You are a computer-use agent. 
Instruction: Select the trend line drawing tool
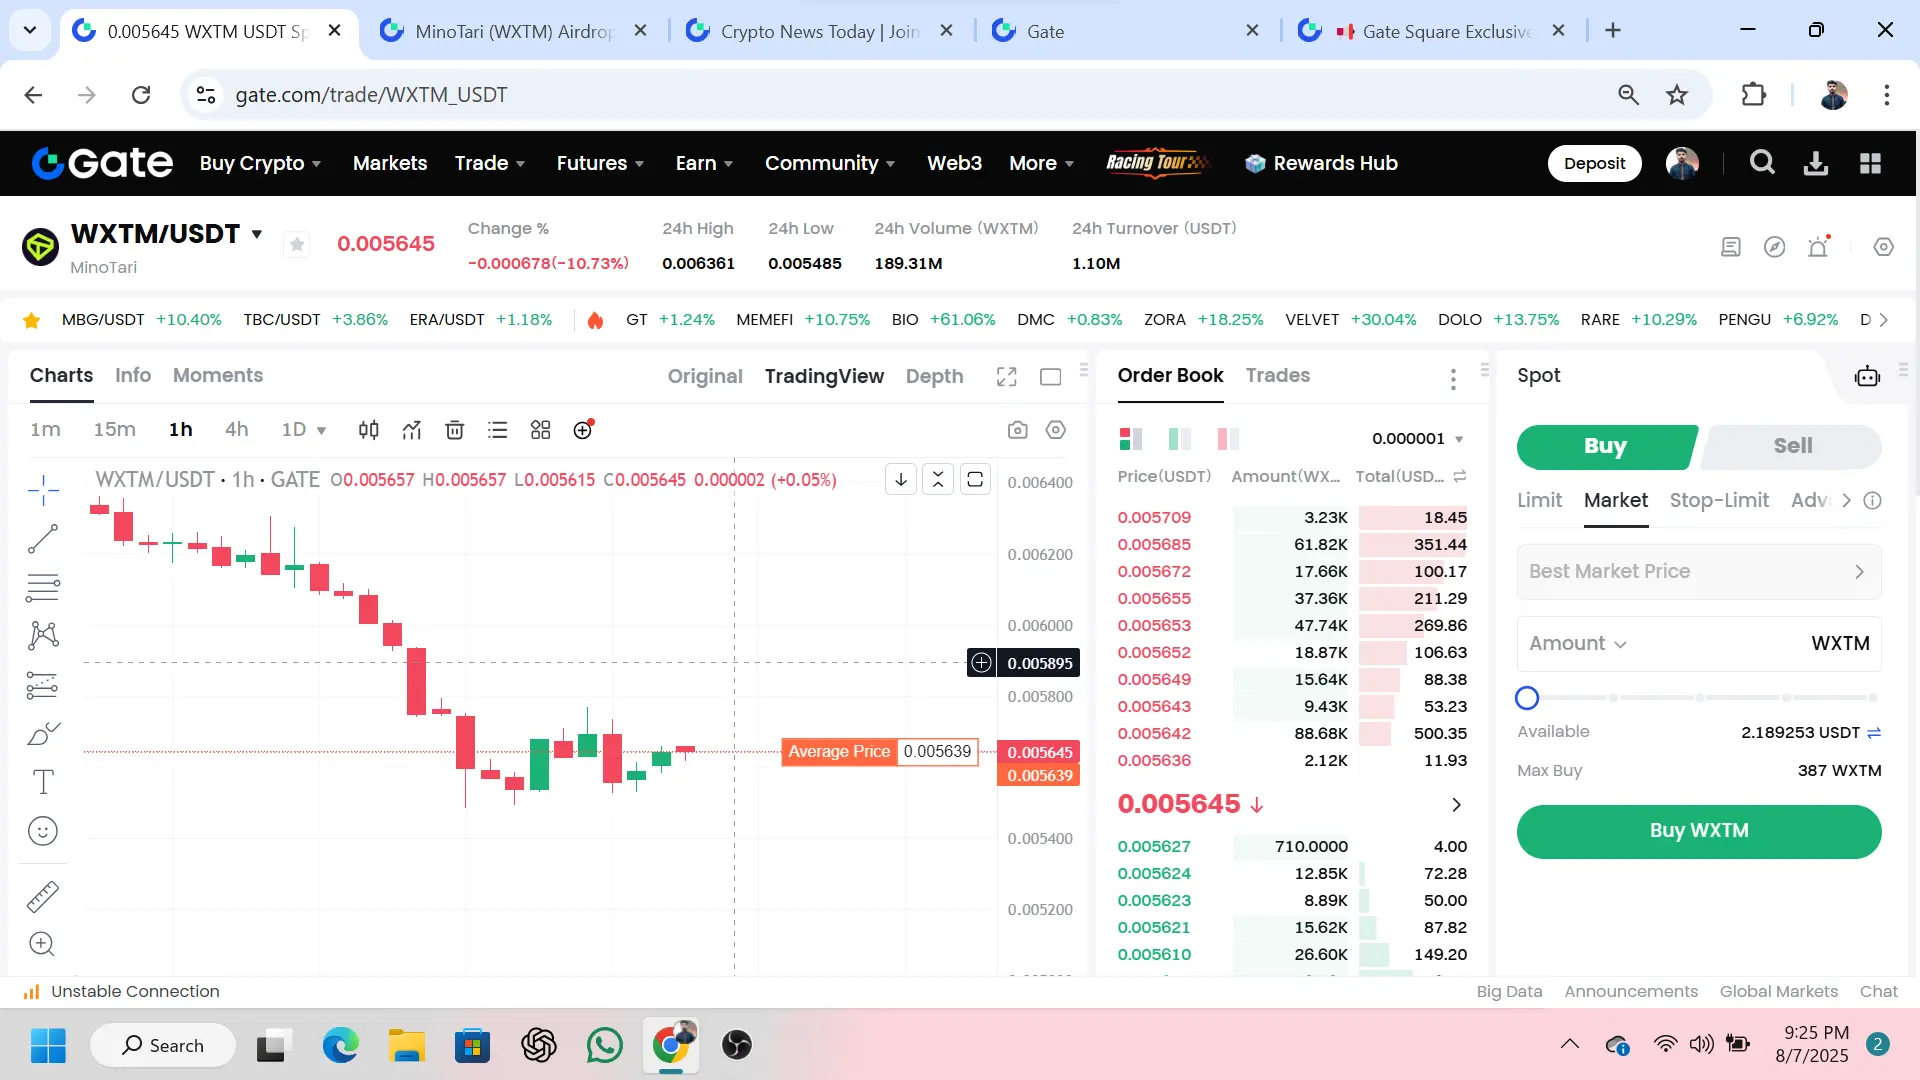(43, 540)
